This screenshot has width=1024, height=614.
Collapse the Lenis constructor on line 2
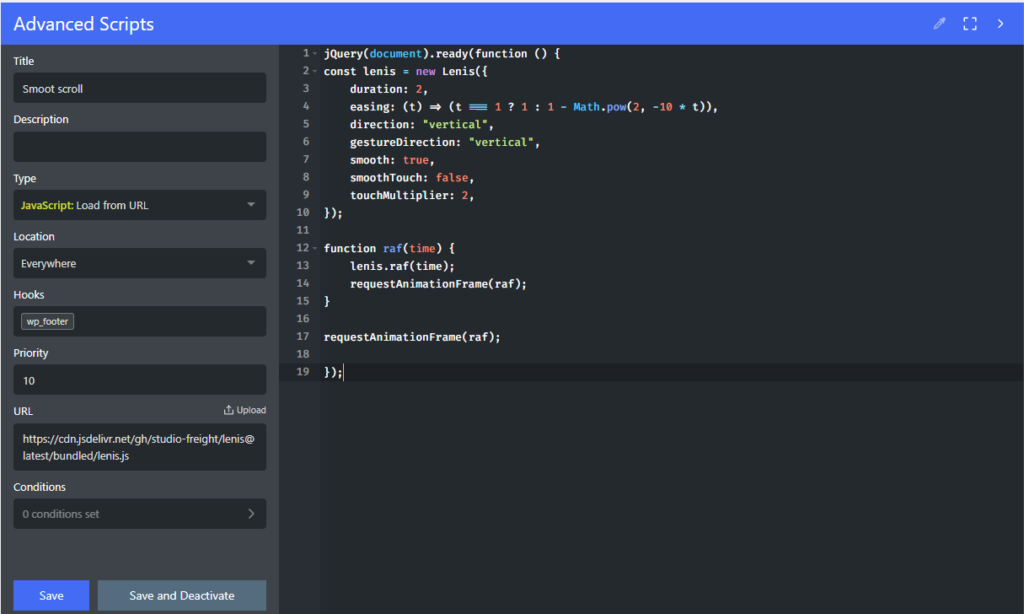(x=315, y=72)
